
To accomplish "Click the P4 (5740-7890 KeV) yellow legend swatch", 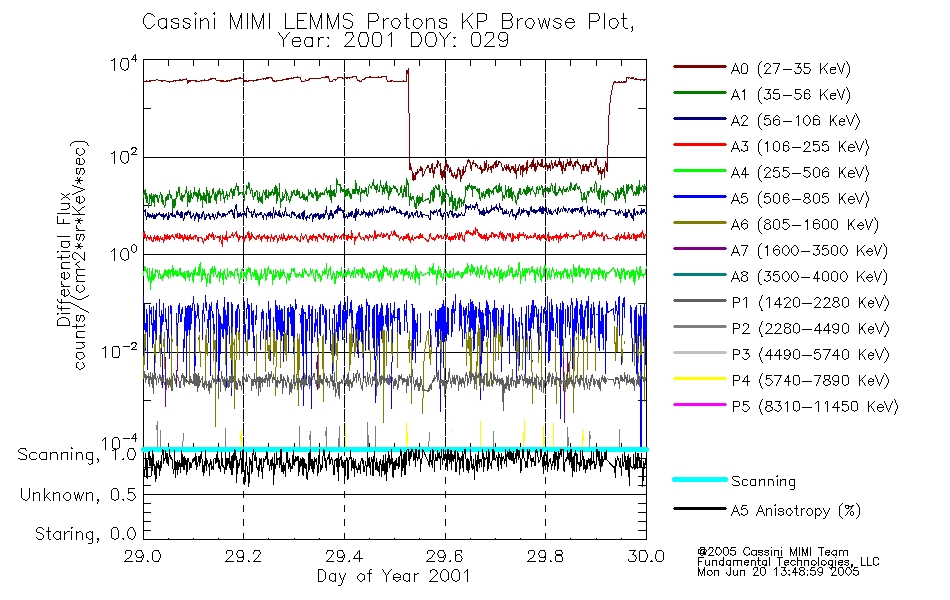I will (700, 379).
